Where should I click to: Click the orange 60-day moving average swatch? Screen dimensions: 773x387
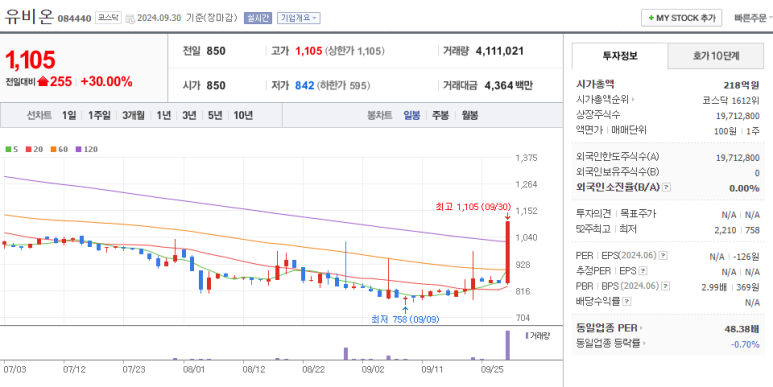coord(53,149)
